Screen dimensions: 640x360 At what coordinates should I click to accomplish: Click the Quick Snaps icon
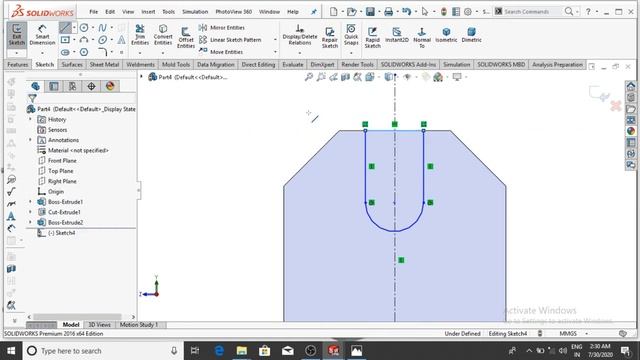(x=351, y=35)
